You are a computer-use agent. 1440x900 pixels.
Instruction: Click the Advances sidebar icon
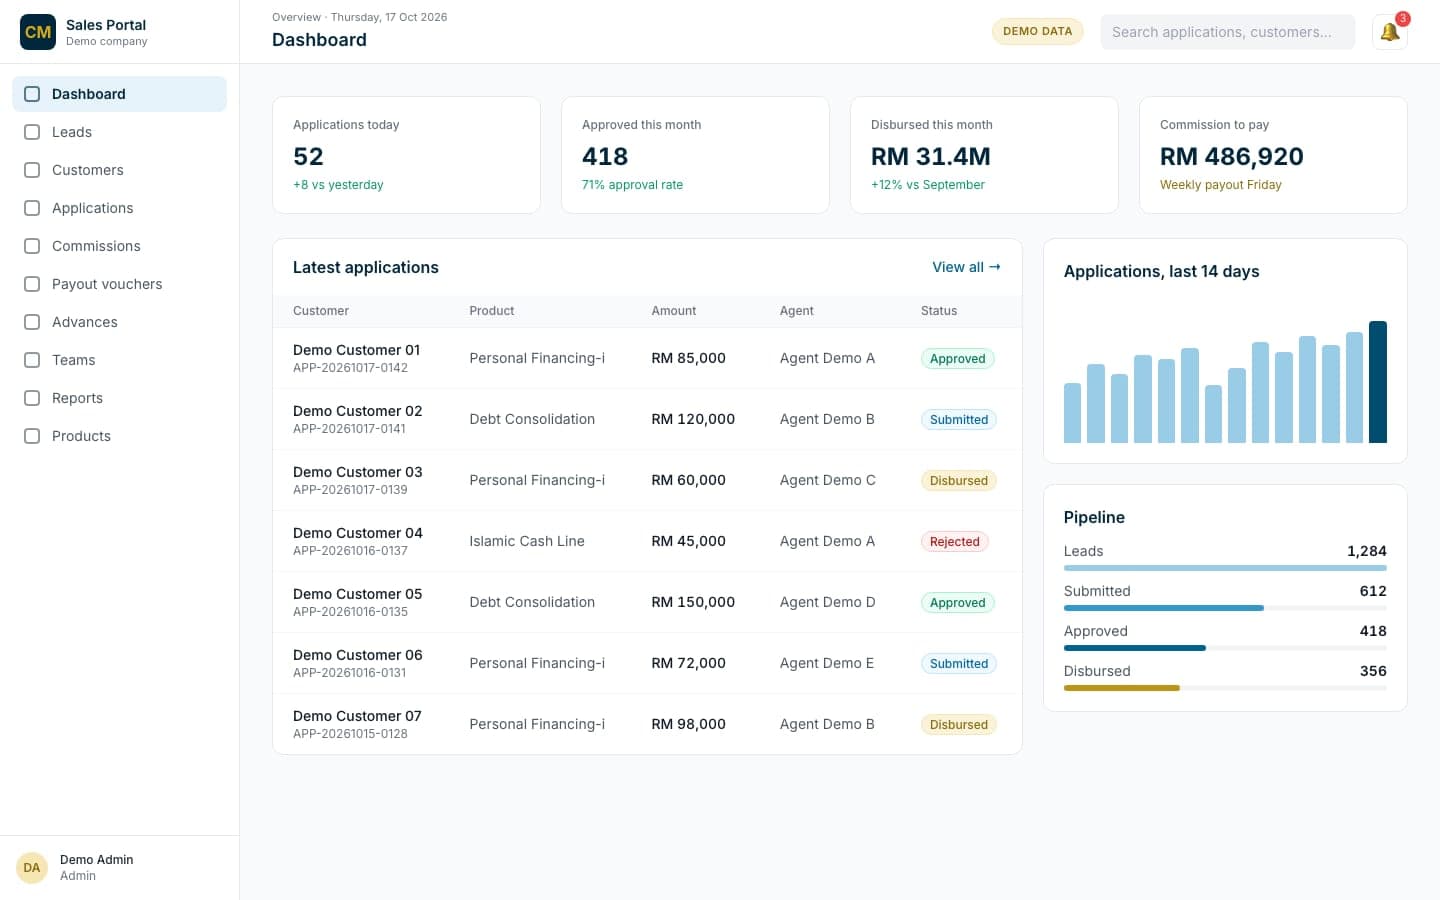click(x=32, y=322)
